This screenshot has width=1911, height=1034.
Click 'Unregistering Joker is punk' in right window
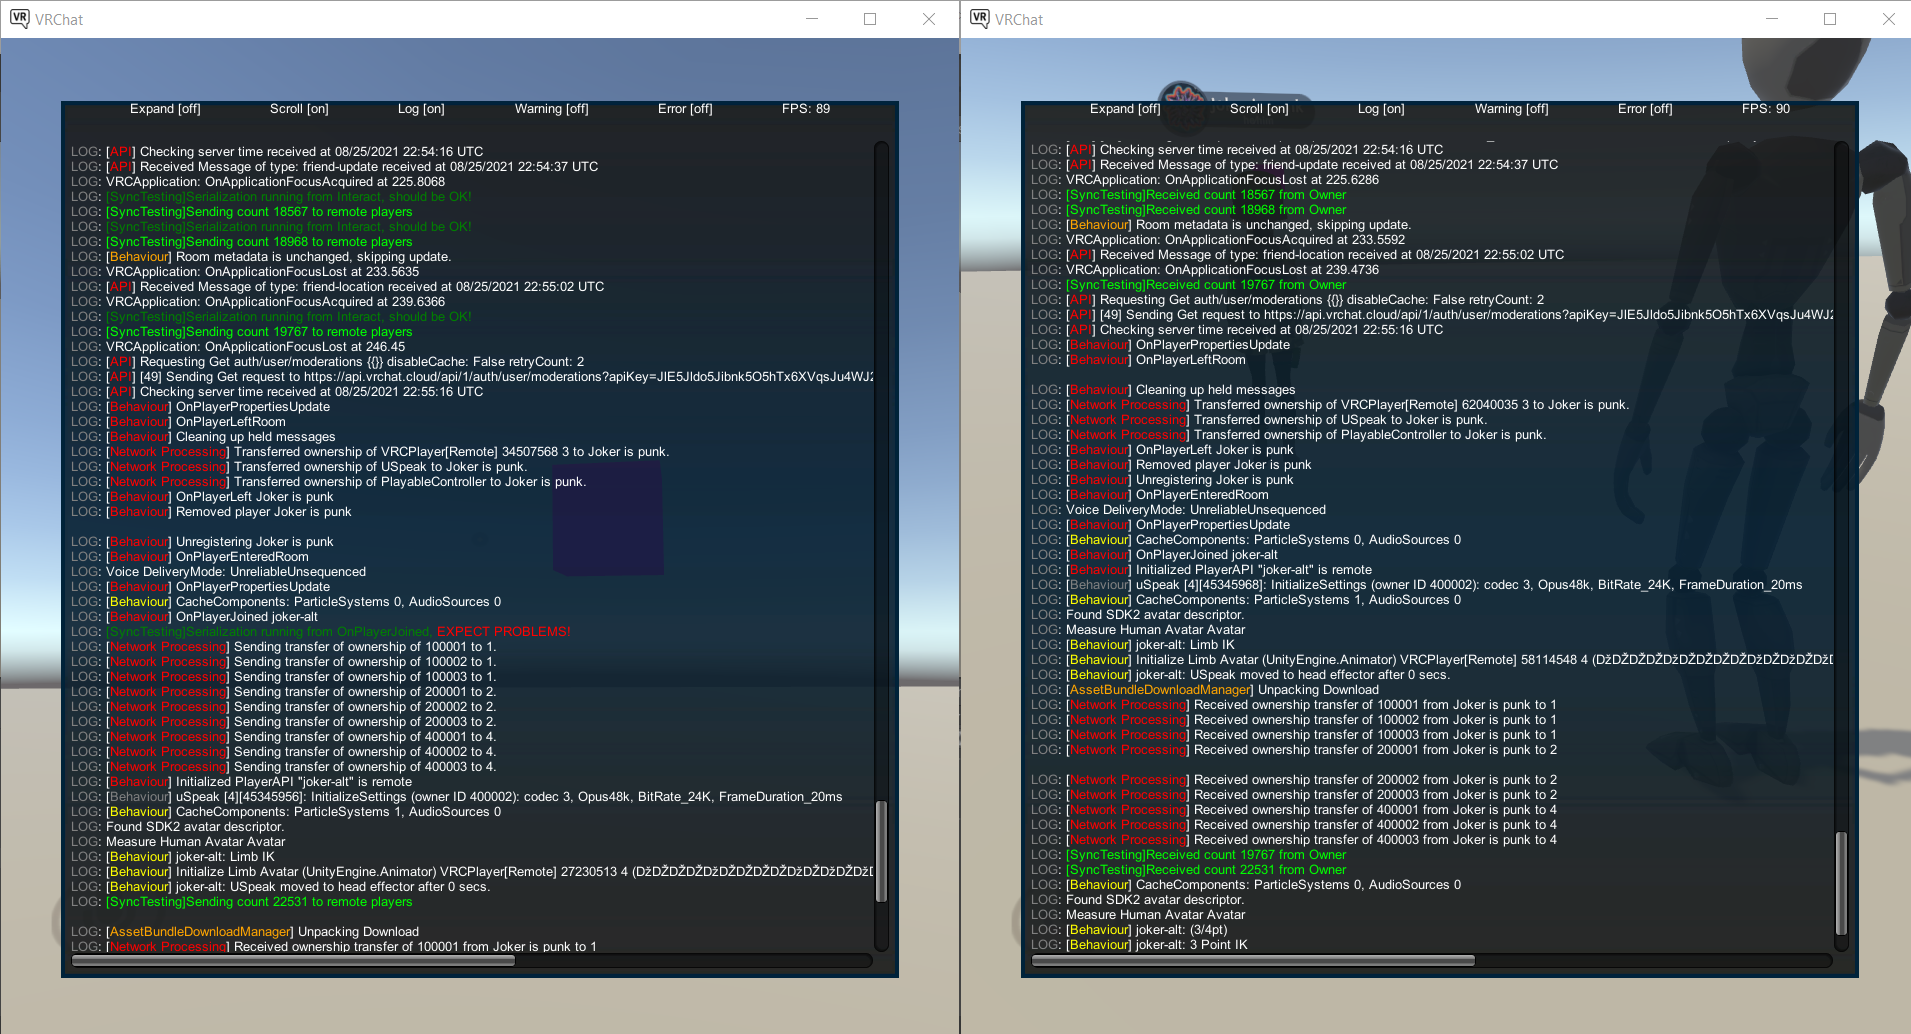pyautogui.click(x=1162, y=480)
